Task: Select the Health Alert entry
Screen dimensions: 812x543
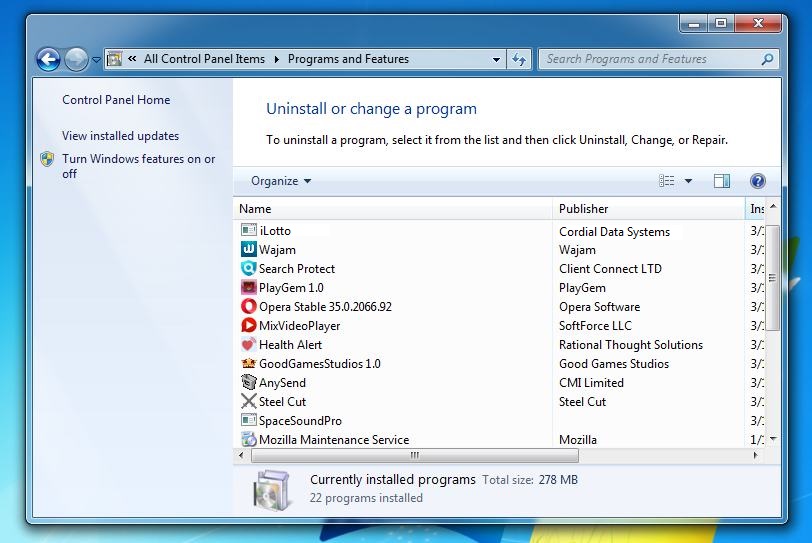Action: point(290,345)
